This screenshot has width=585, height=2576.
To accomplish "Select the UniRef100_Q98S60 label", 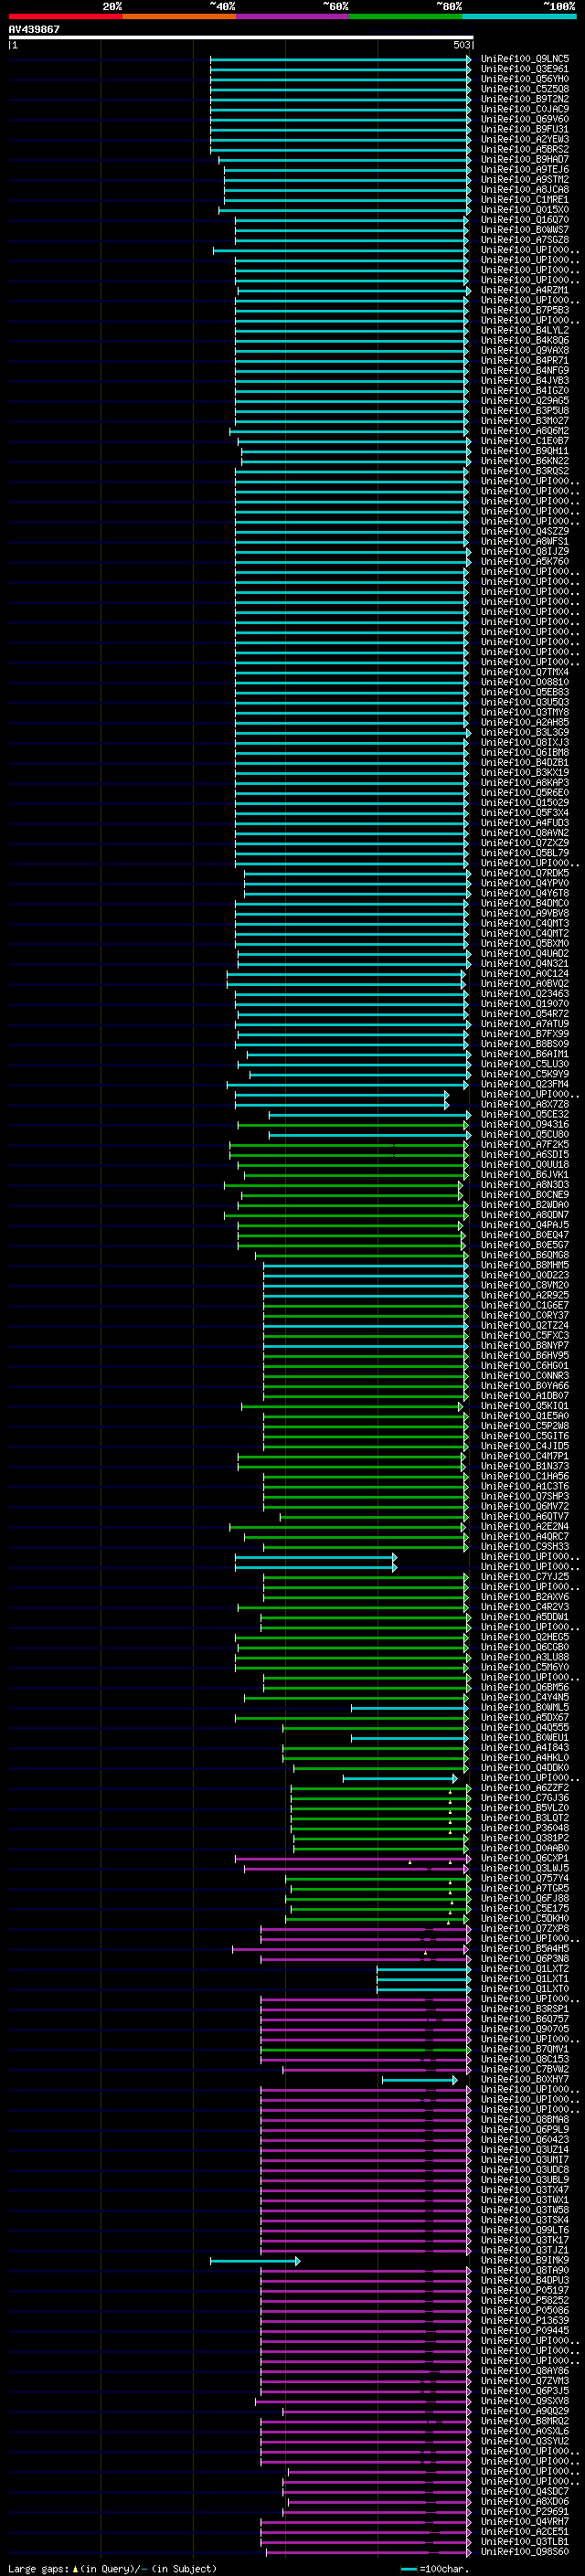I will pyautogui.click(x=525, y=2551).
